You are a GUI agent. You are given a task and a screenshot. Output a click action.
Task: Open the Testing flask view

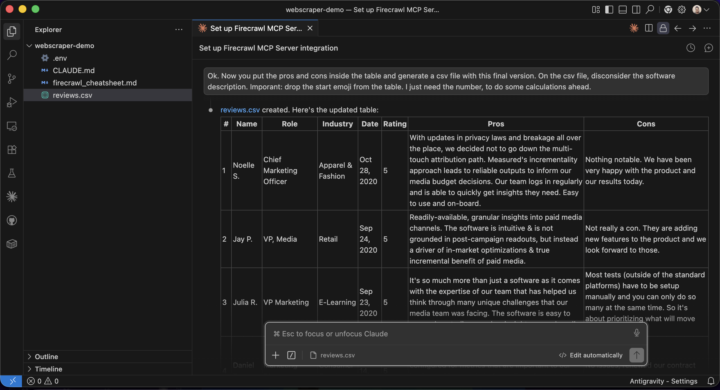click(12, 173)
